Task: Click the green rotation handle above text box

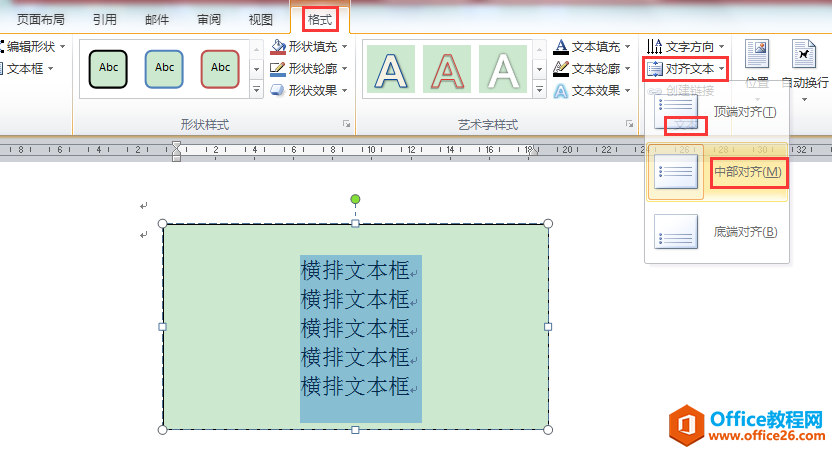Action: (x=356, y=199)
